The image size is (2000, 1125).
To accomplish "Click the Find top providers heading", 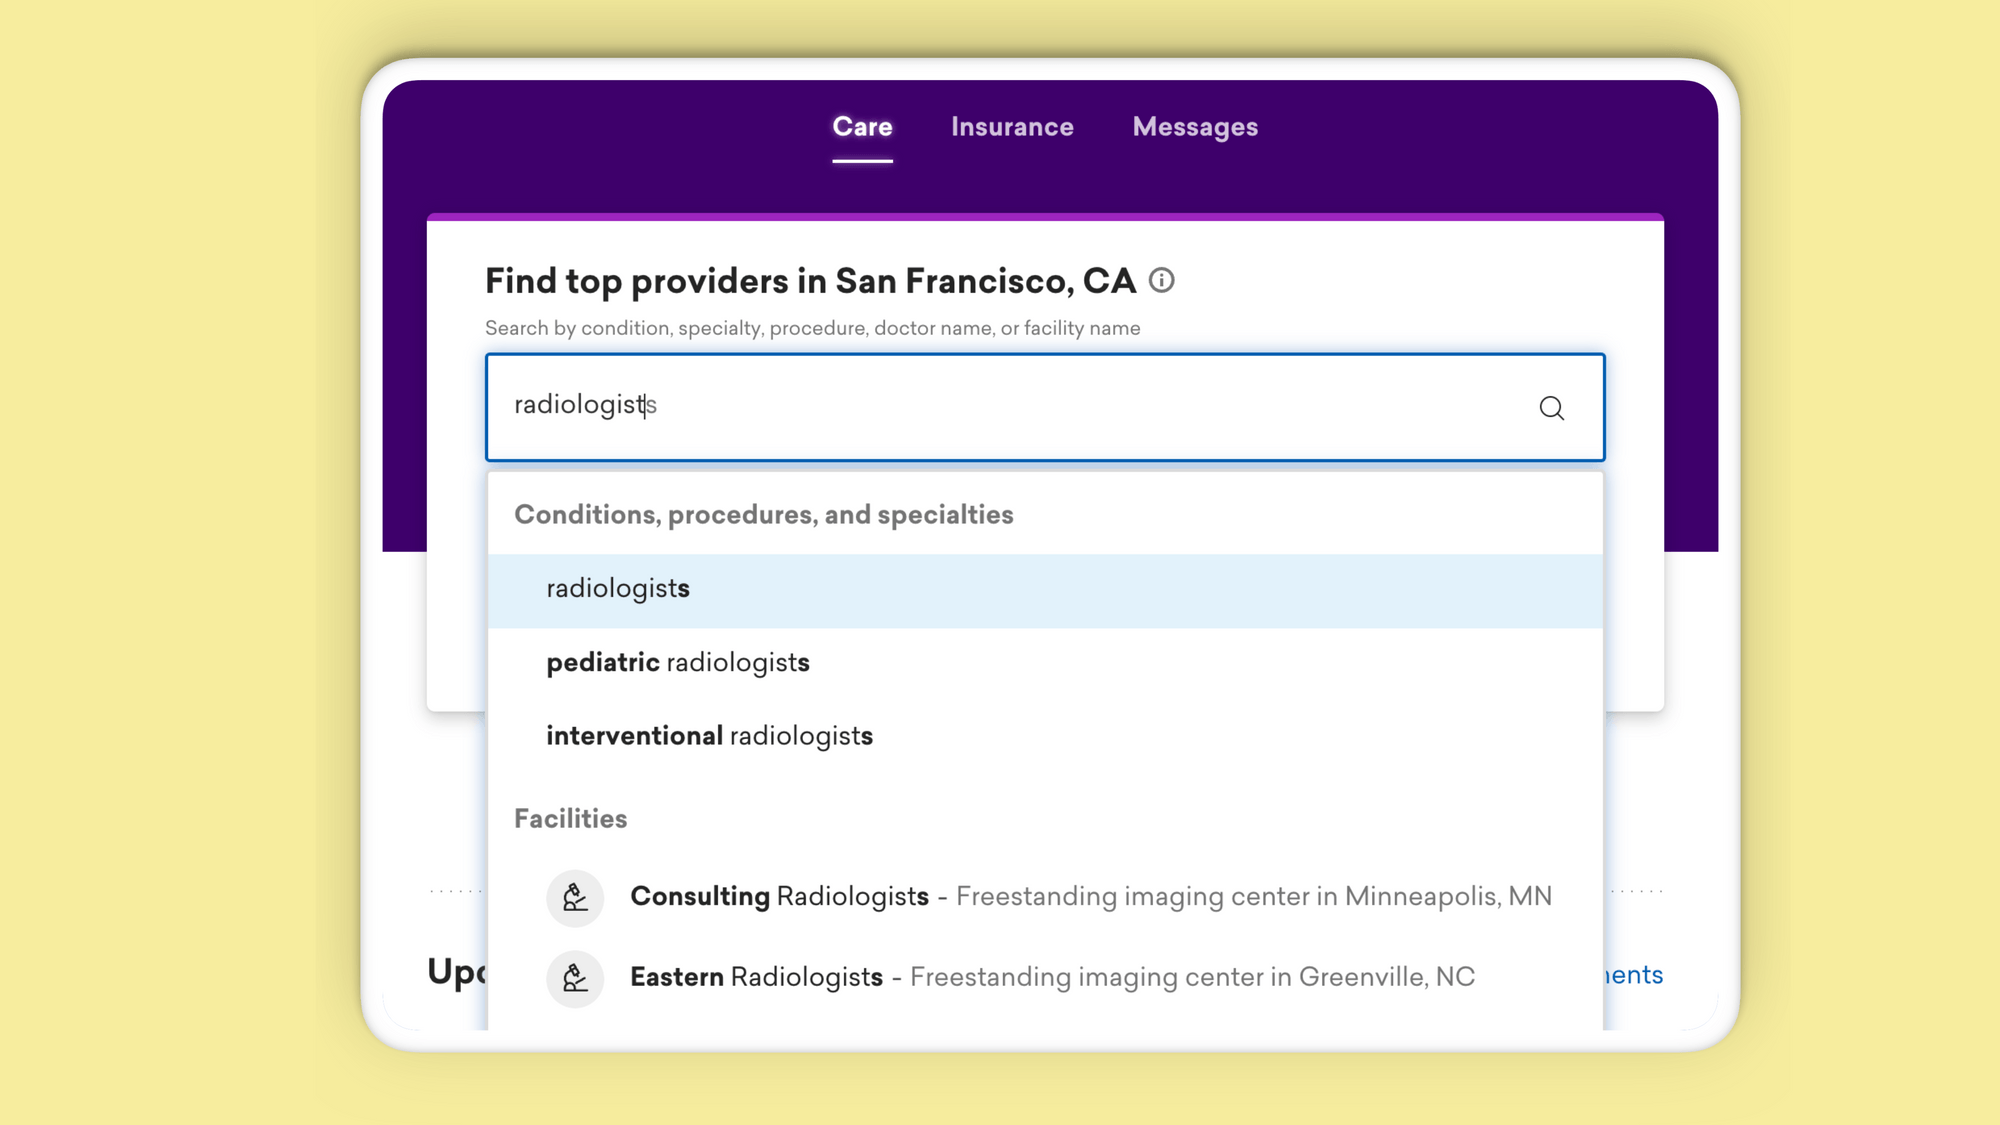I will tap(810, 282).
